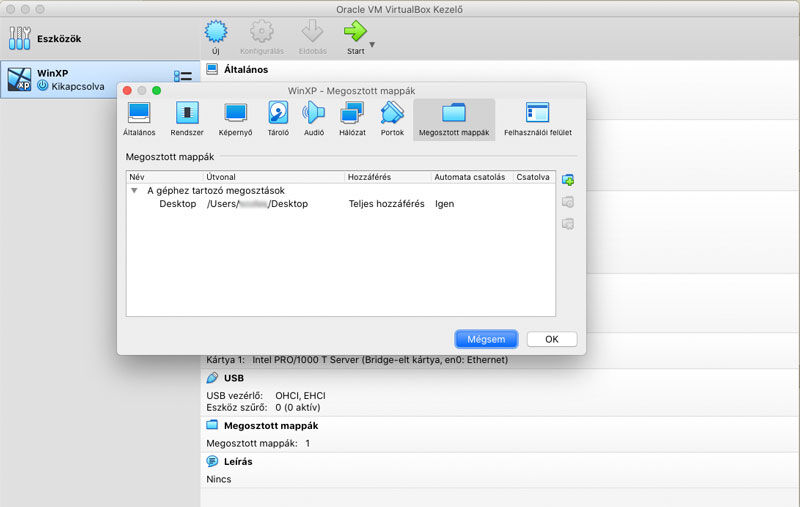The width and height of the screenshot is (800, 507).
Task: Cancel with the Mégsem button
Action: [x=486, y=339]
